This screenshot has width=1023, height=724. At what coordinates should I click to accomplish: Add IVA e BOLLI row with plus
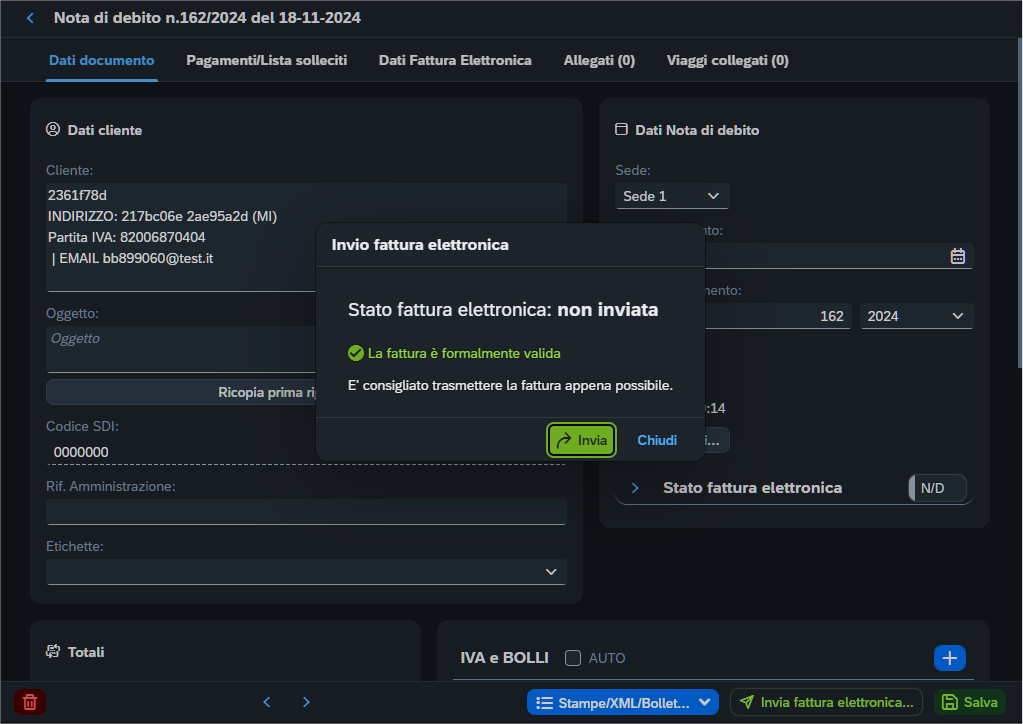coord(949,657)
